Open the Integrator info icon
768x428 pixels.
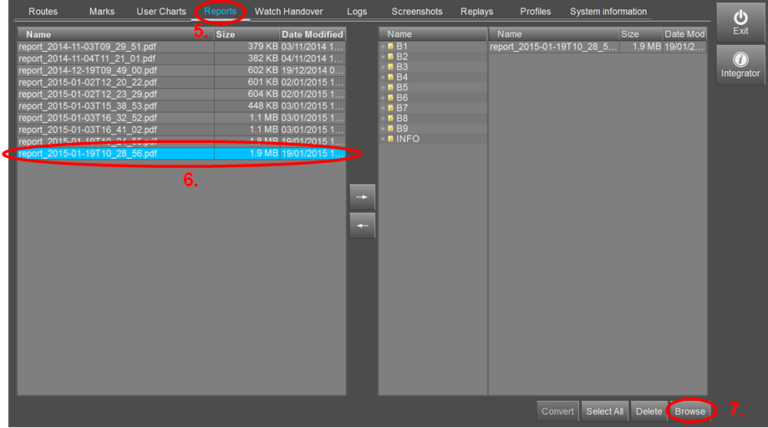[x=740, y=59]
